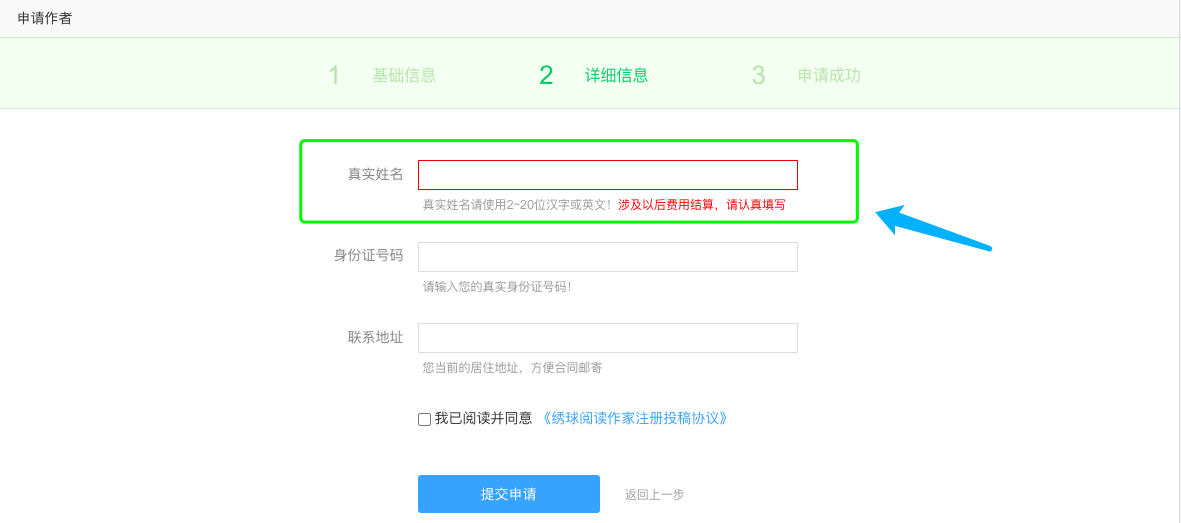Select the 联系地址 input field
1181x523 pixels.
tap(607, 338)
